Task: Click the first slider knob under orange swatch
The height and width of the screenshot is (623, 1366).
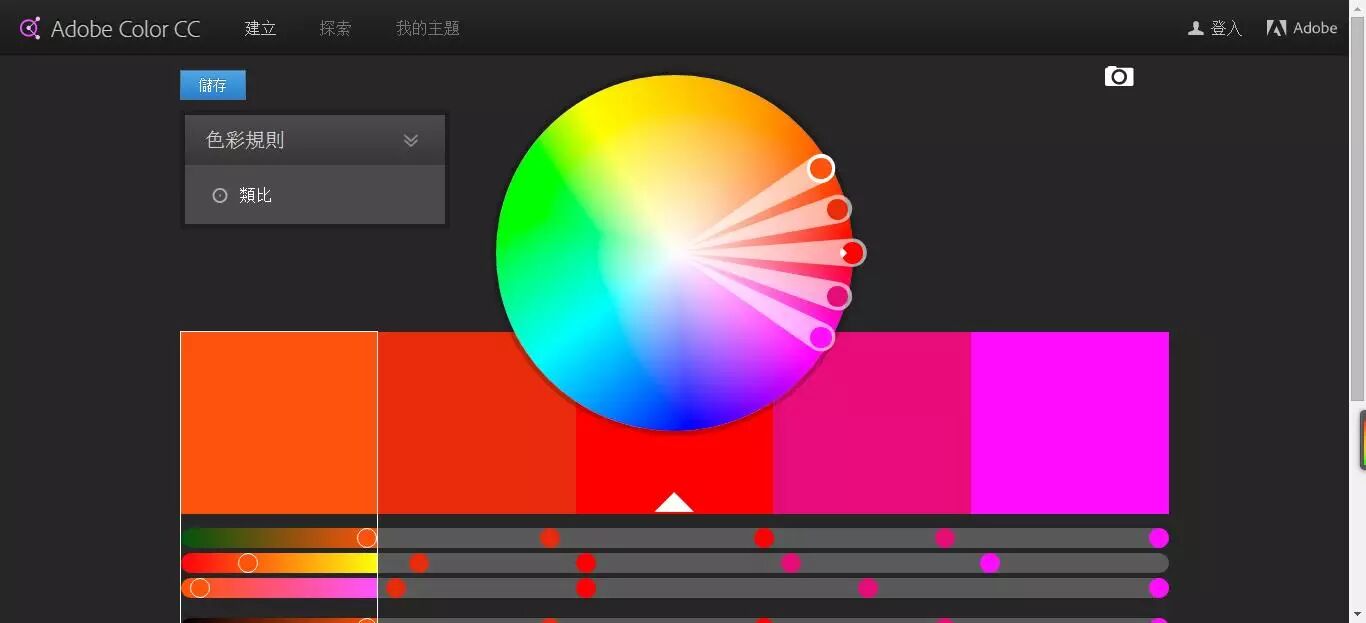Action: point(367,538)
